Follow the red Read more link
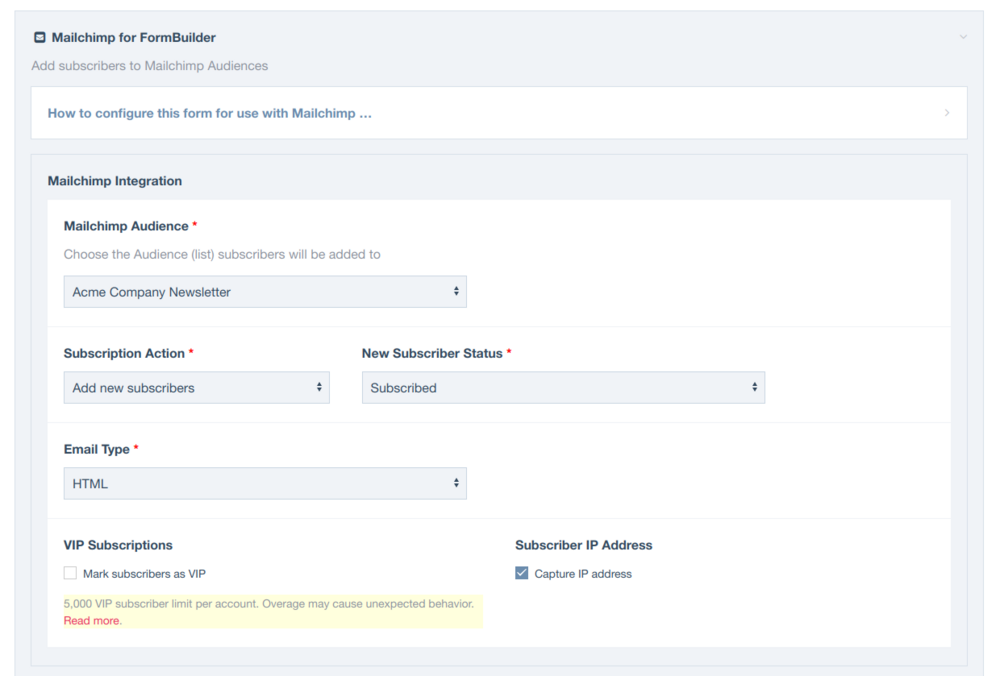Screen dimensions: 1000x676 [92, 621]
